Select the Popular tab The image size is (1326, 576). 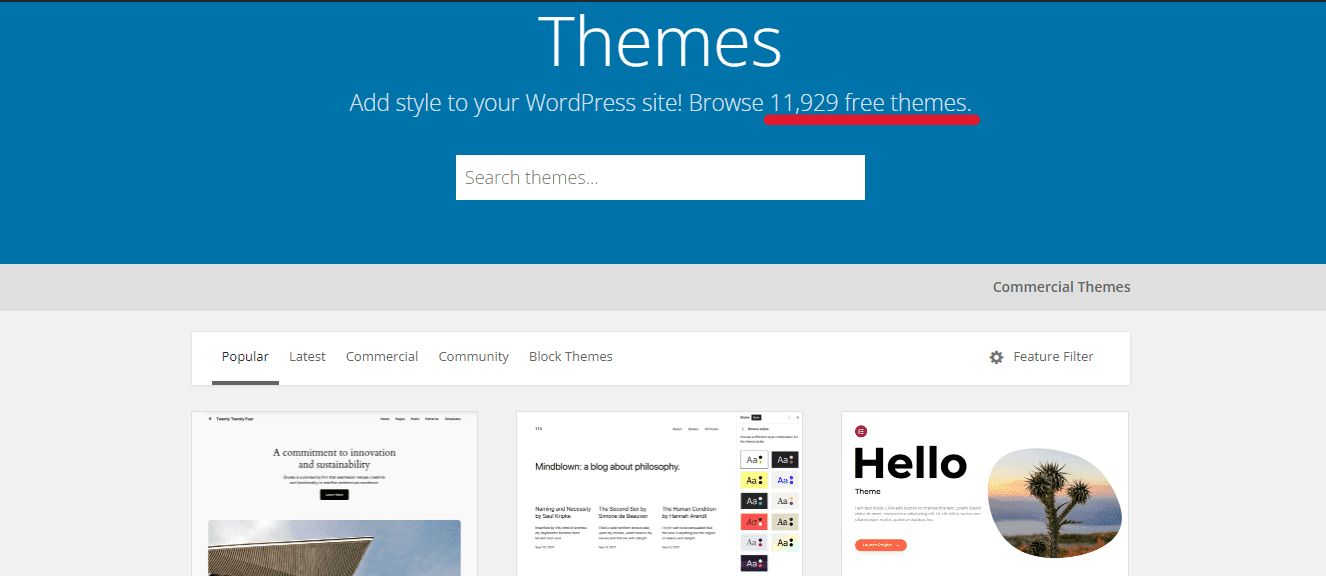pyautogui.click(x=245, y=356)
